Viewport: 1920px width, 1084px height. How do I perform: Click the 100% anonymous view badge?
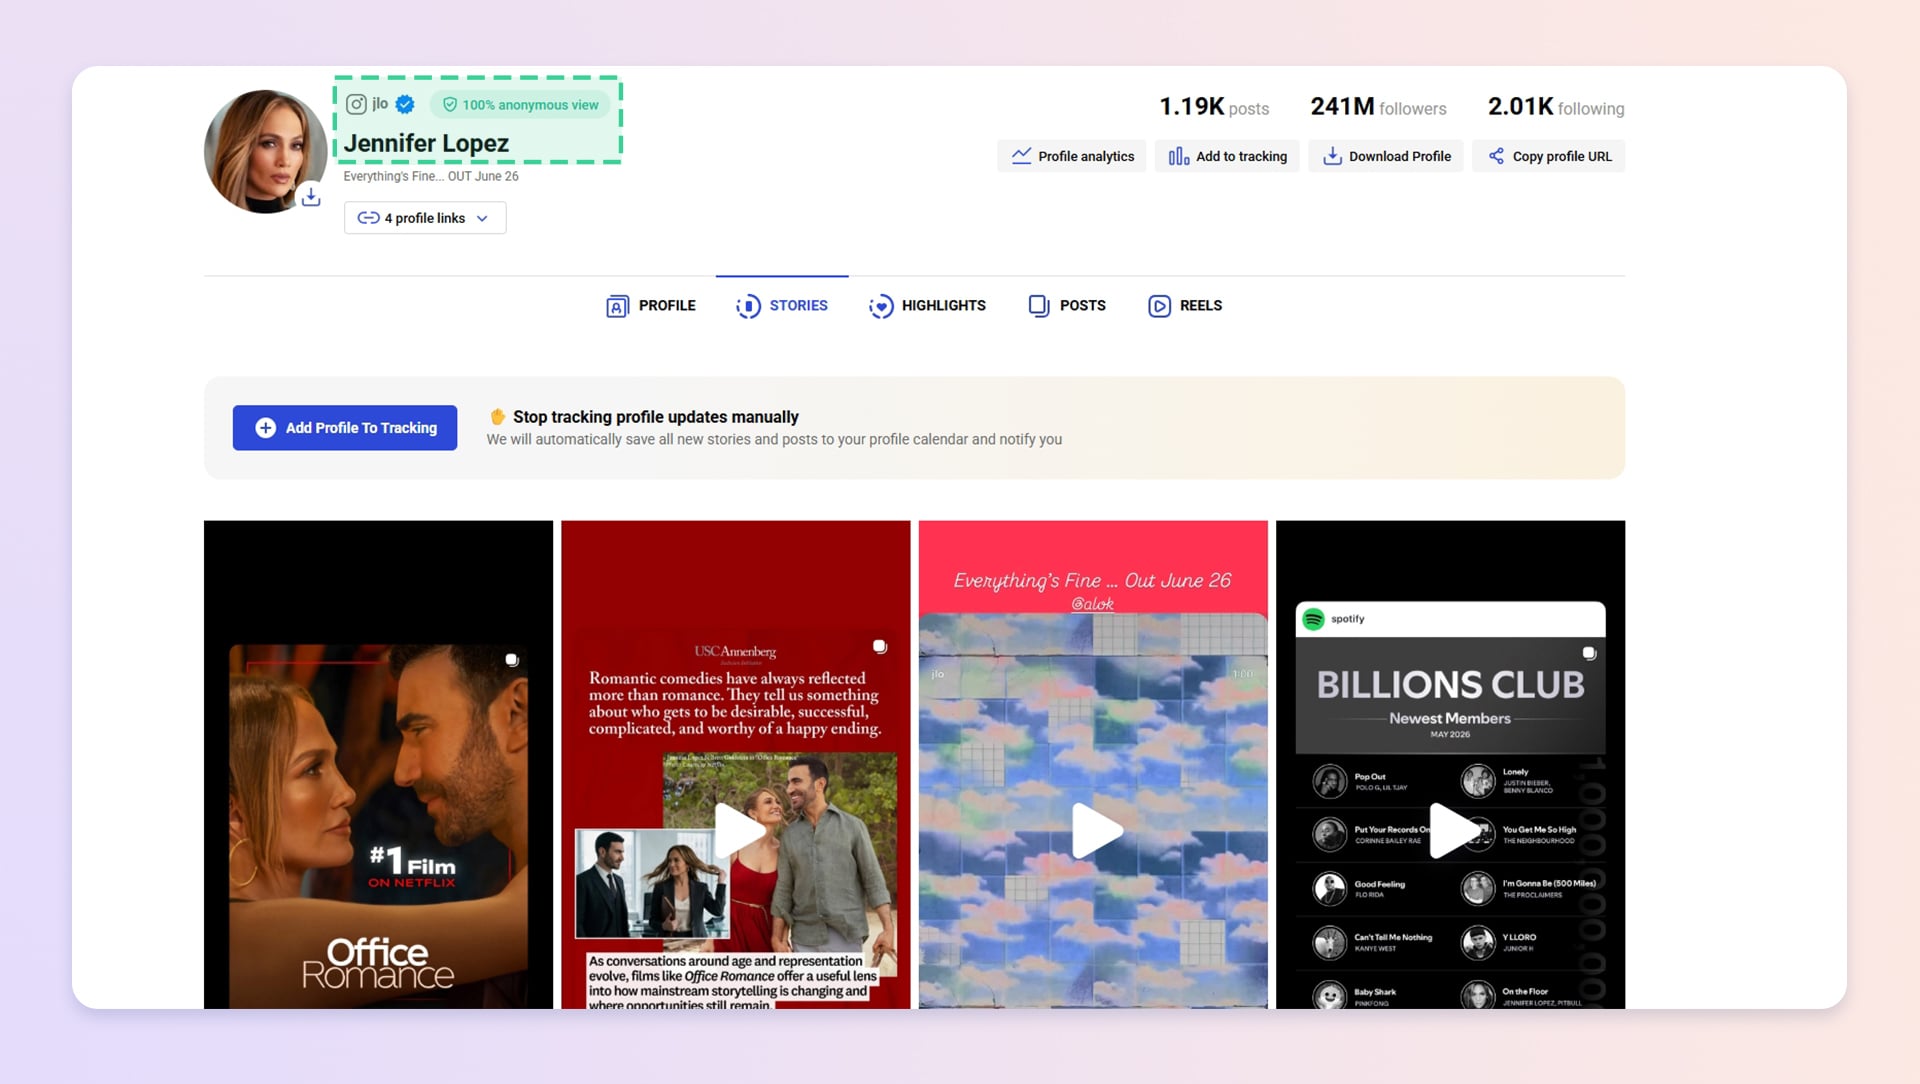(x=520, y=104)
